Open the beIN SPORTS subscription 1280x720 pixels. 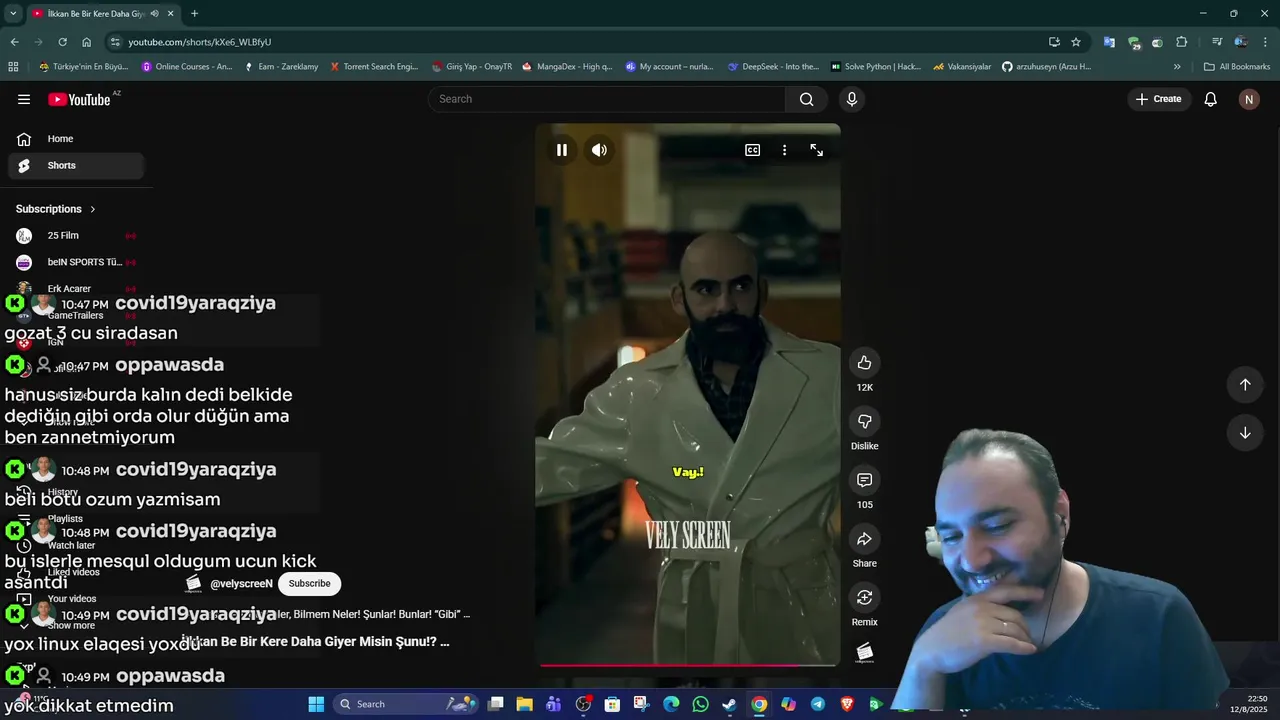click(x=76, y=262)
